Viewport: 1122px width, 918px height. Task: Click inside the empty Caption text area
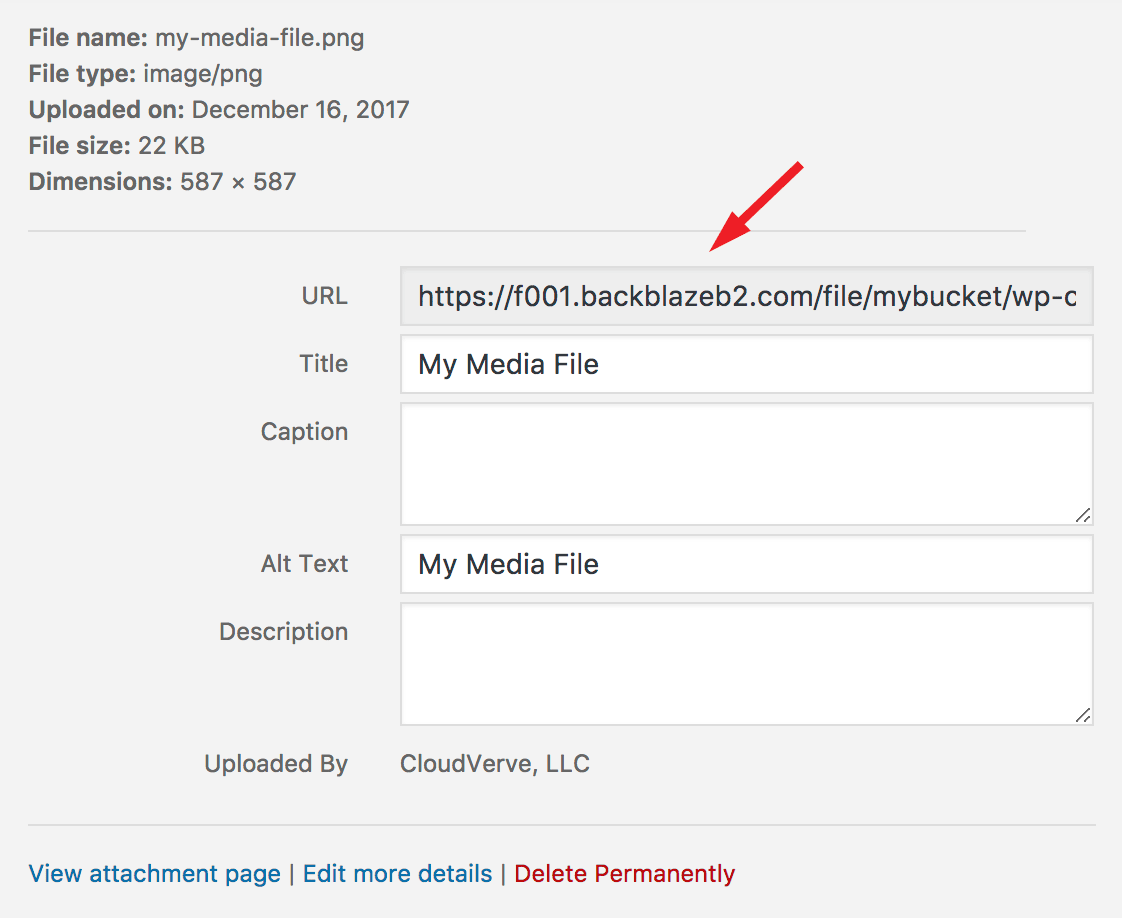(x=746, y=464)
